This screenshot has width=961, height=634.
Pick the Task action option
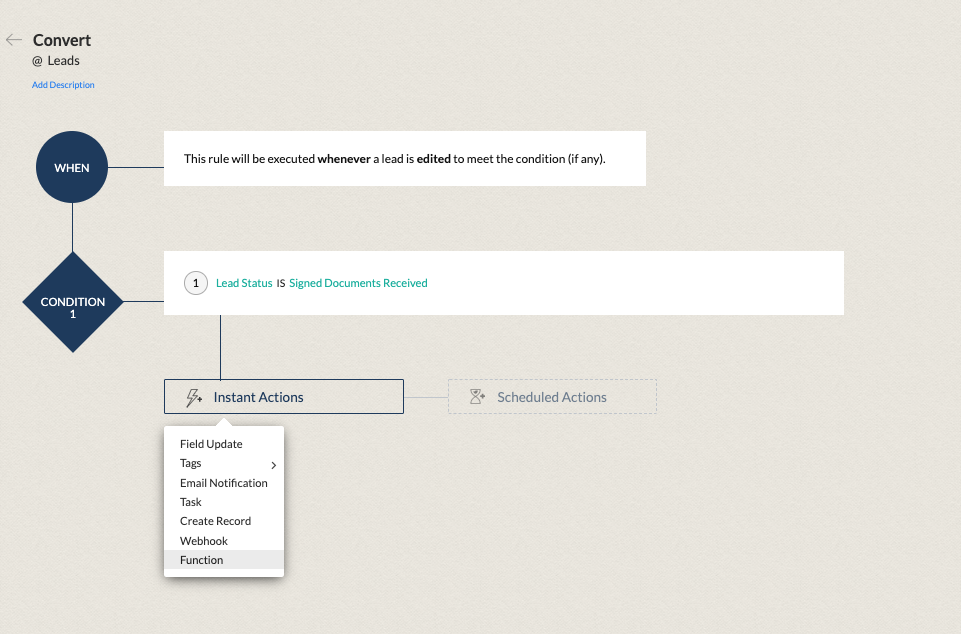[191, 502]
